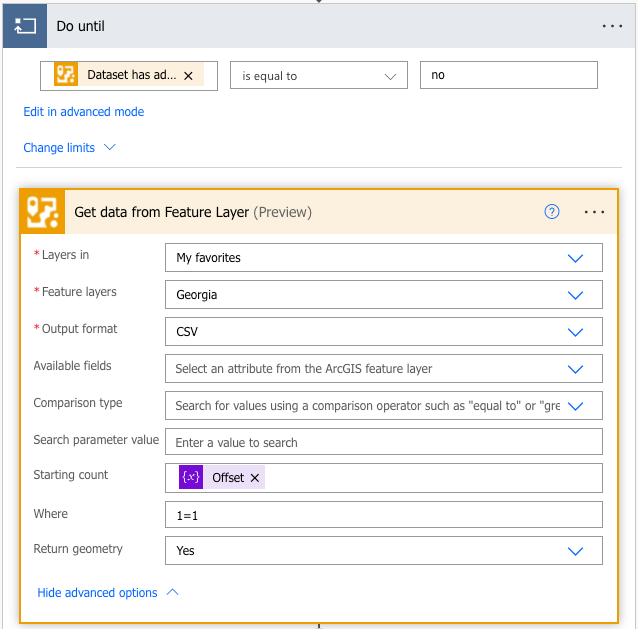
Task: Click the Offset variable icon
Action: pyautogui.click(x=191, y=478)
